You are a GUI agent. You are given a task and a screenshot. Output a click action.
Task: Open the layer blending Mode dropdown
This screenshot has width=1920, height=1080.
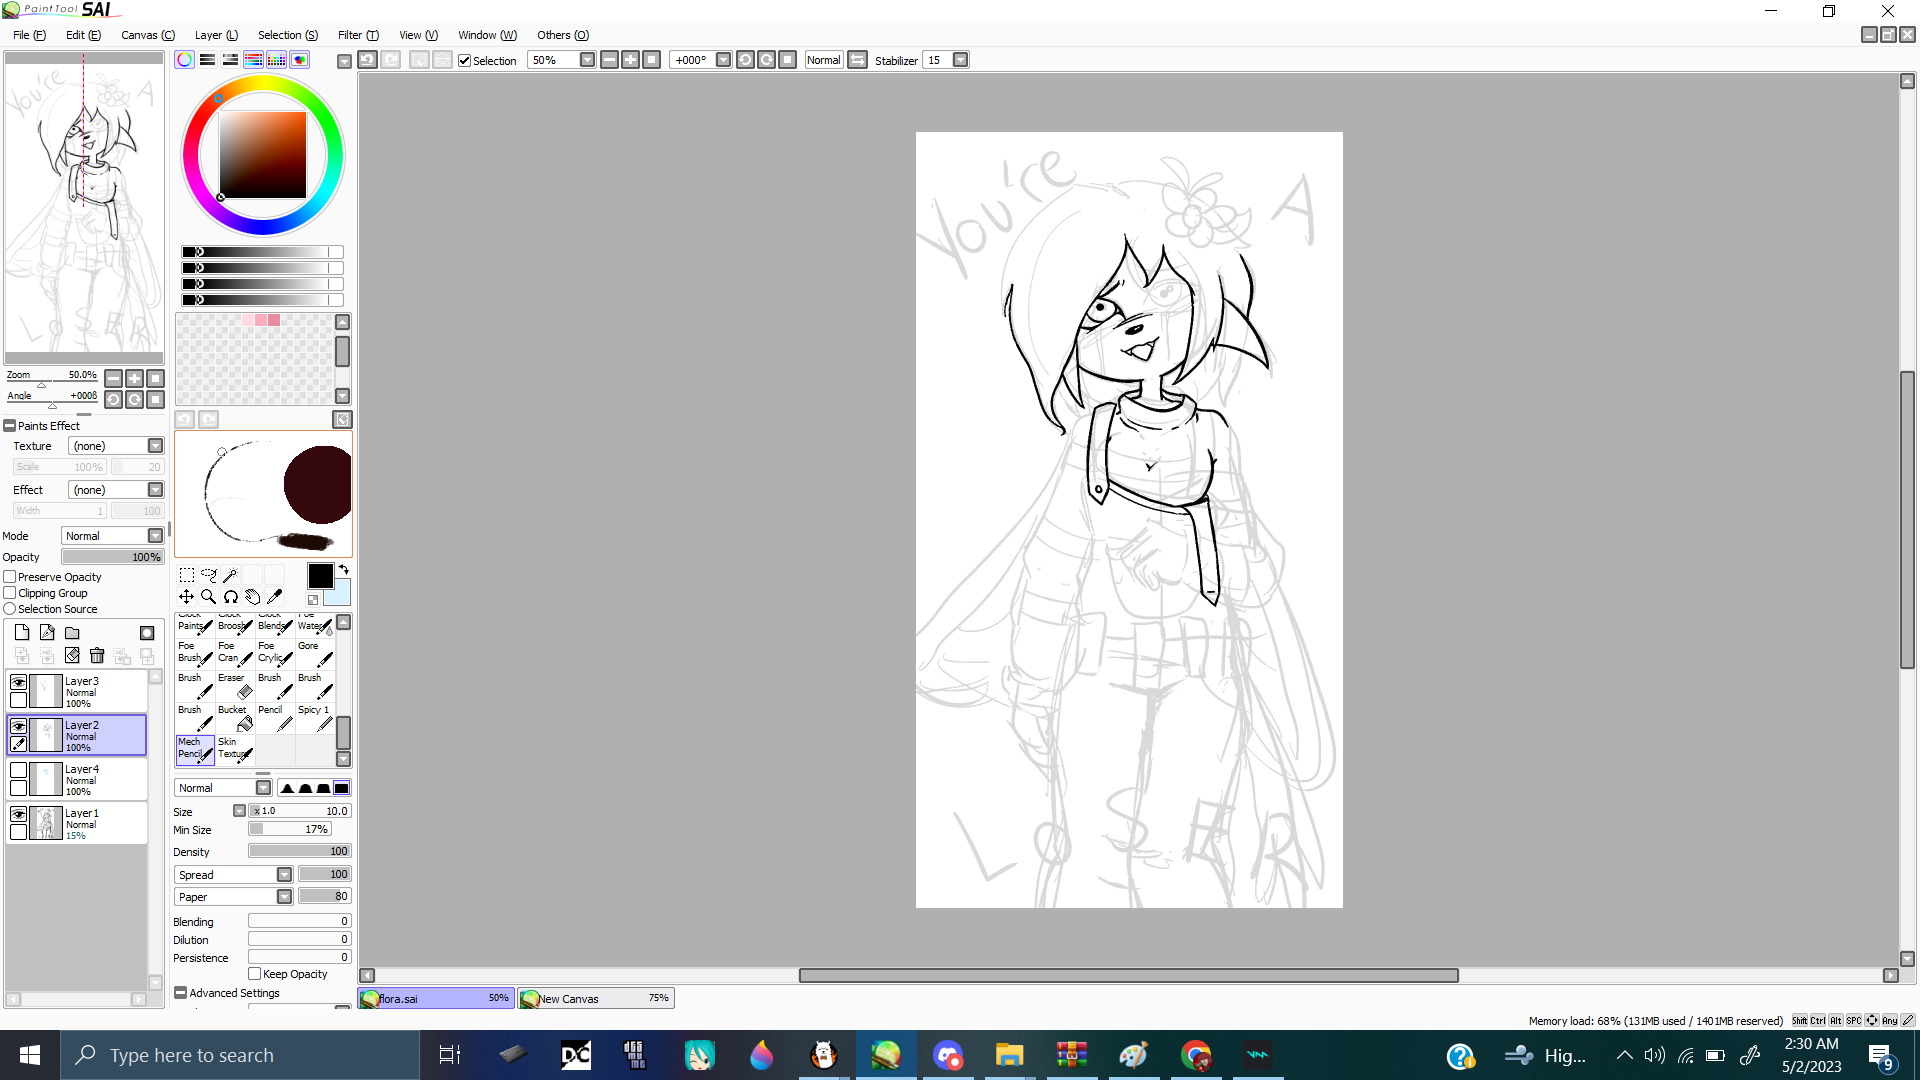155,536
